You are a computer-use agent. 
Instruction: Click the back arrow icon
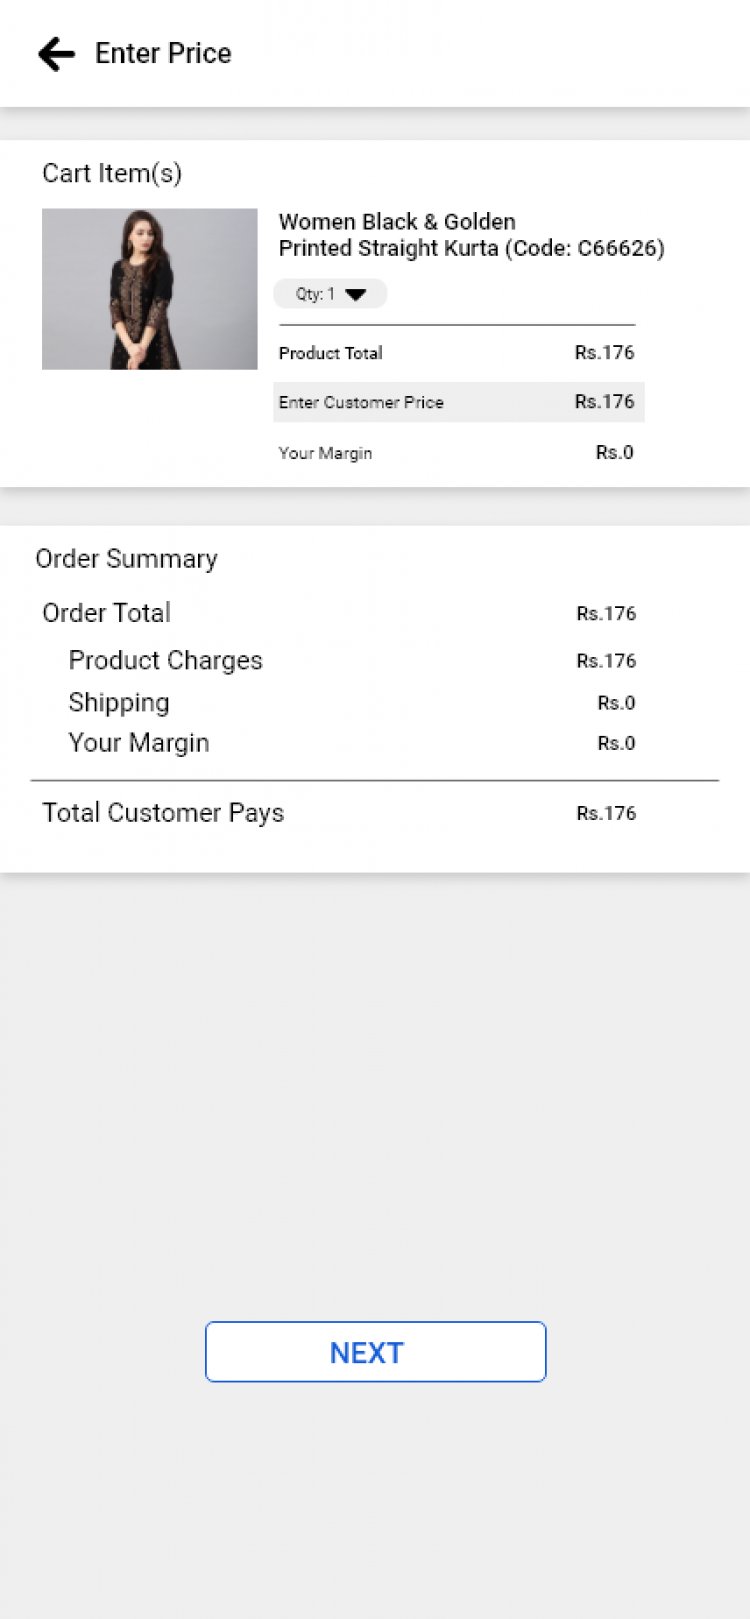click(x=57, y=54)
